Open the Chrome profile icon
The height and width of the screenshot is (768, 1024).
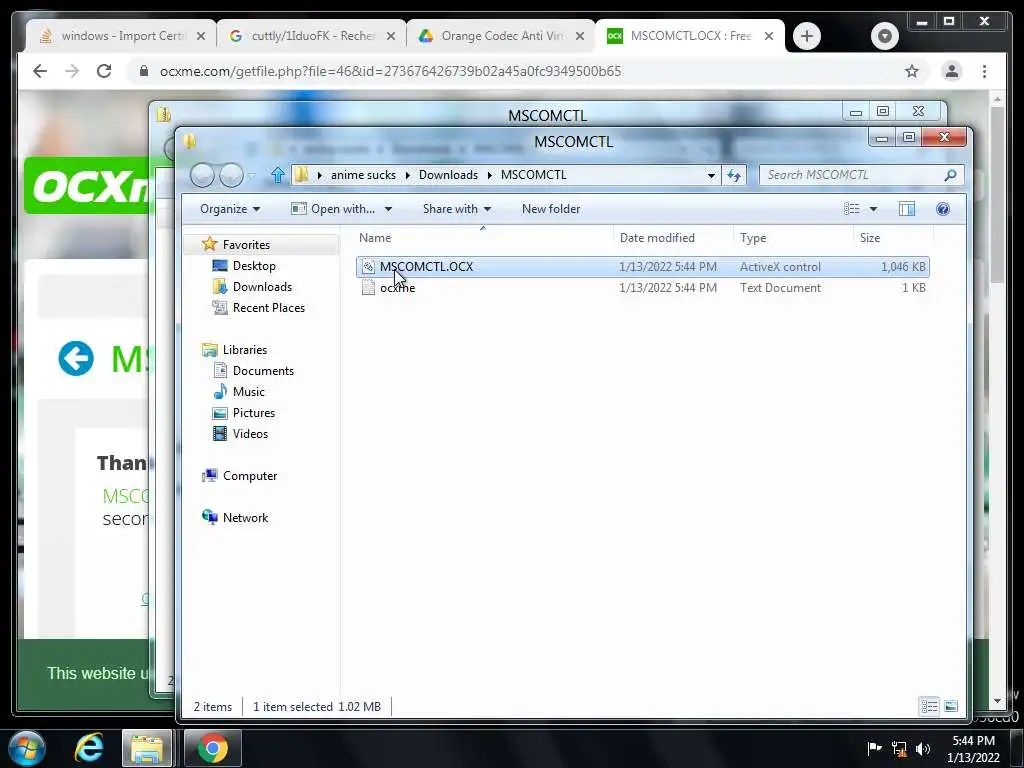point(952,71)
